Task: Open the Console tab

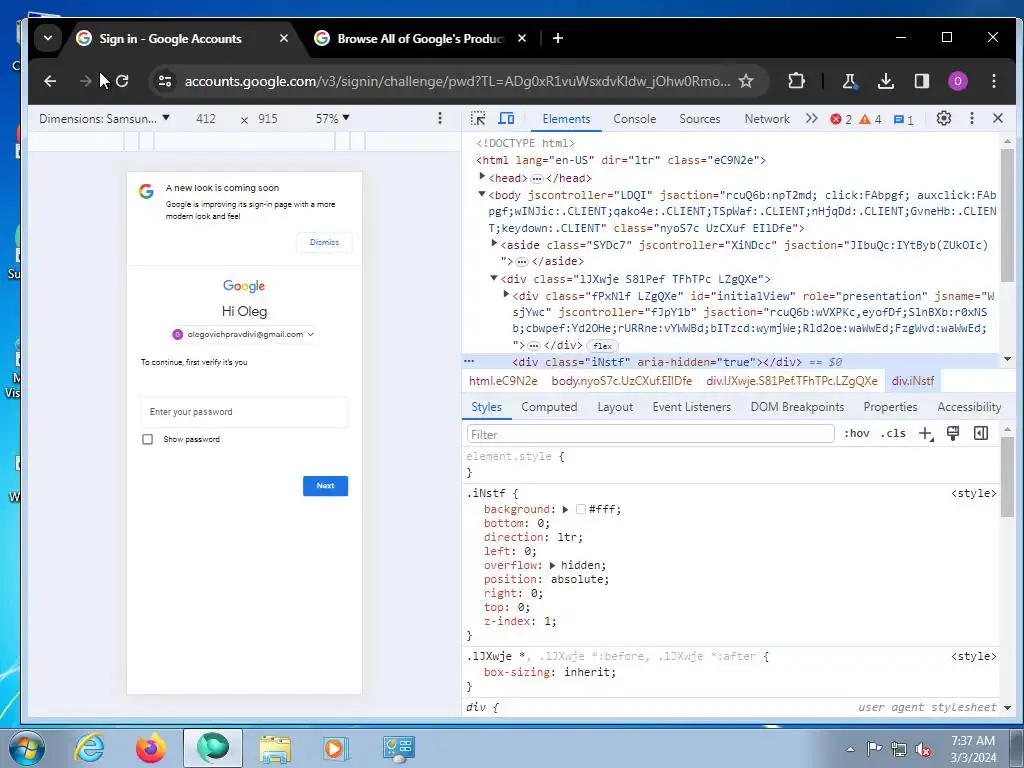Action: (634, 119)
